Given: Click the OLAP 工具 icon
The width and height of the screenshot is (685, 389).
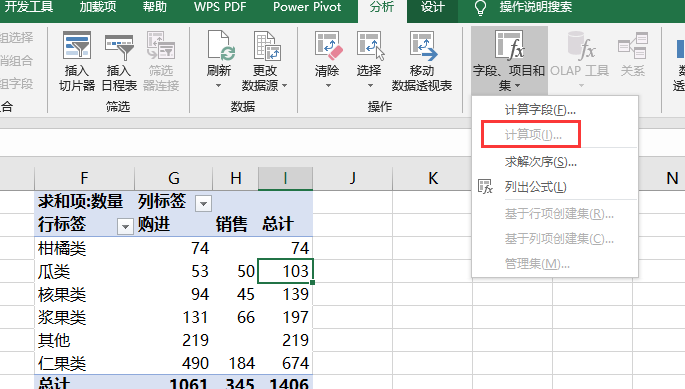Looking at the screenshot, I should (x=581, y=45).
